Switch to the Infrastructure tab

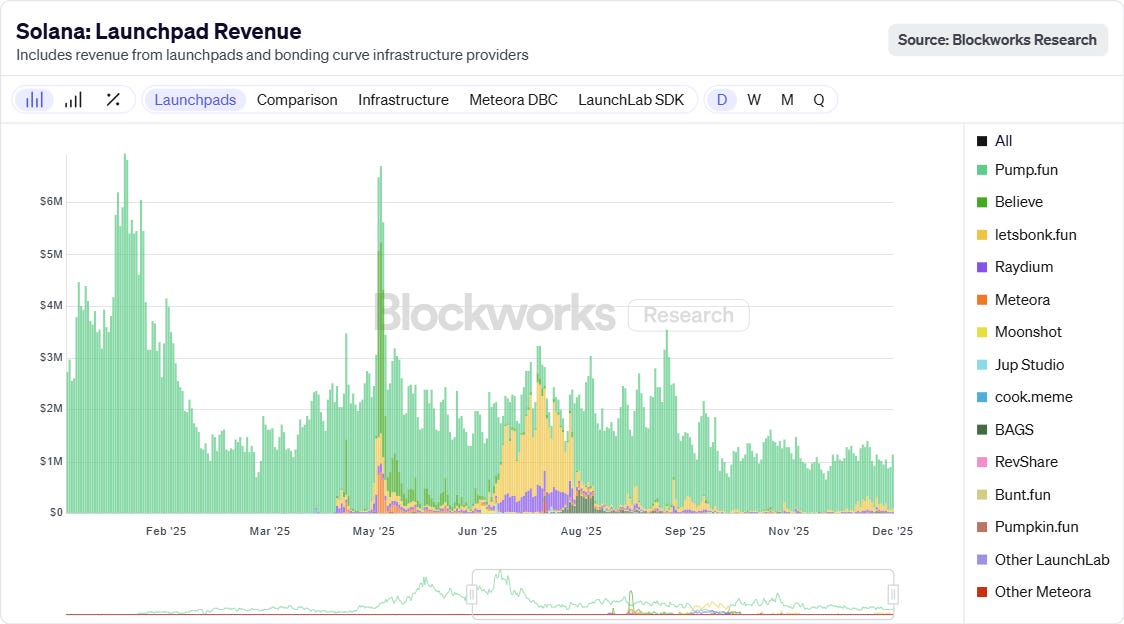click(x=403, y=100)
